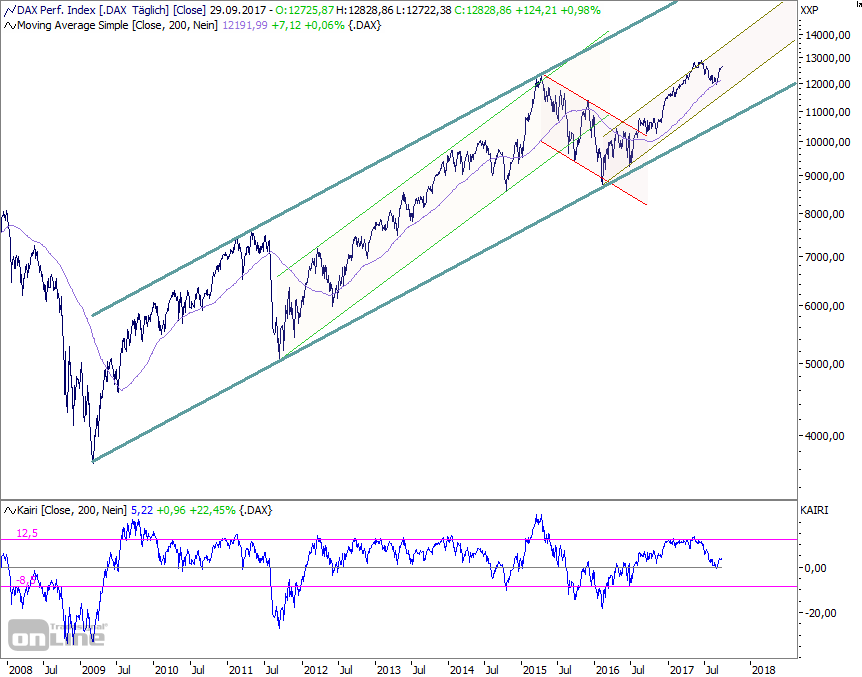Click the 2018 time axis label
Image resolution: width=862 pixels, height=677 pixels.
763,670
